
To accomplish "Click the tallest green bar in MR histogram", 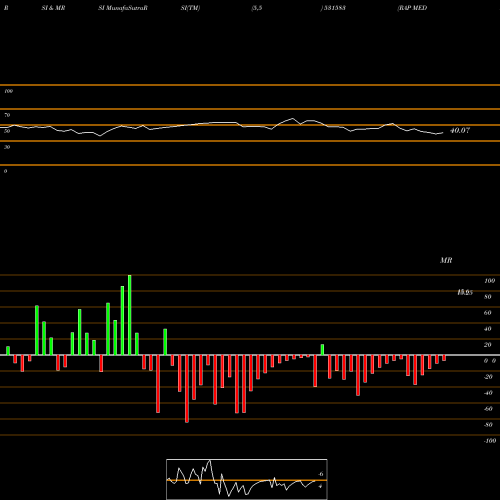I will (x=130, y=315).
